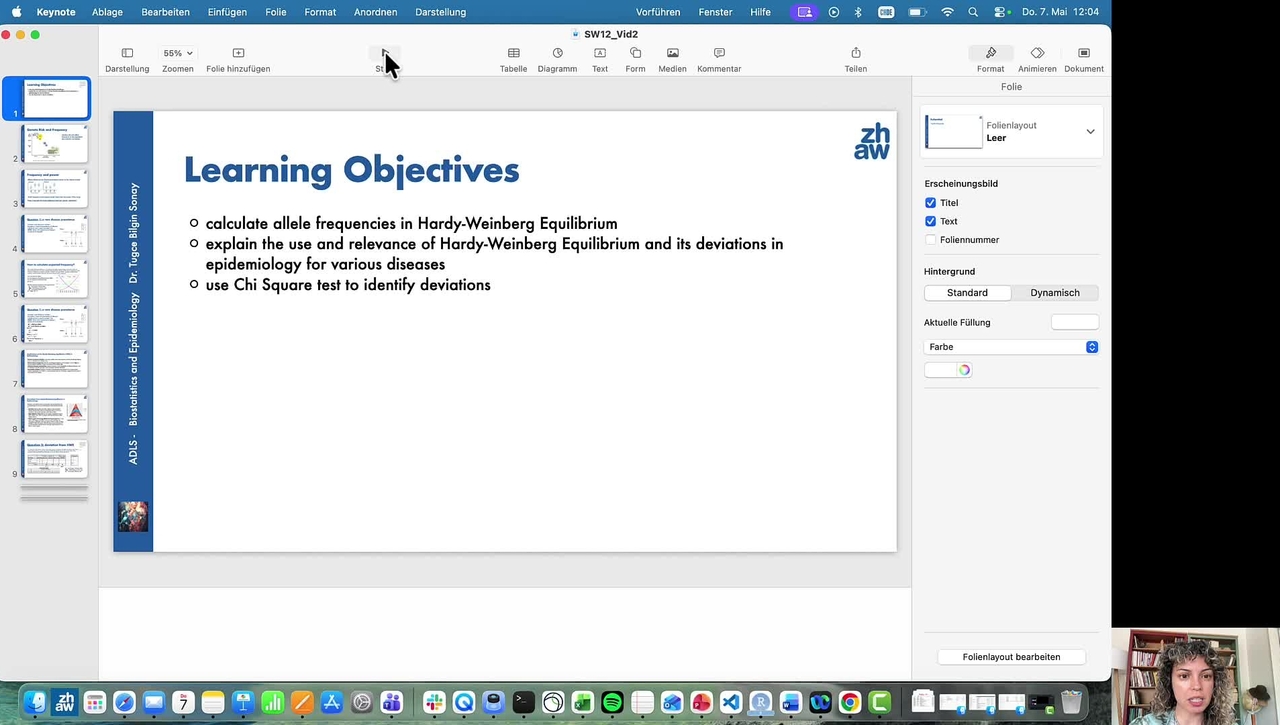Click the Learning Objectives slide title
The width and height of the screenshot is (1280, 725).
click(352, 170)
